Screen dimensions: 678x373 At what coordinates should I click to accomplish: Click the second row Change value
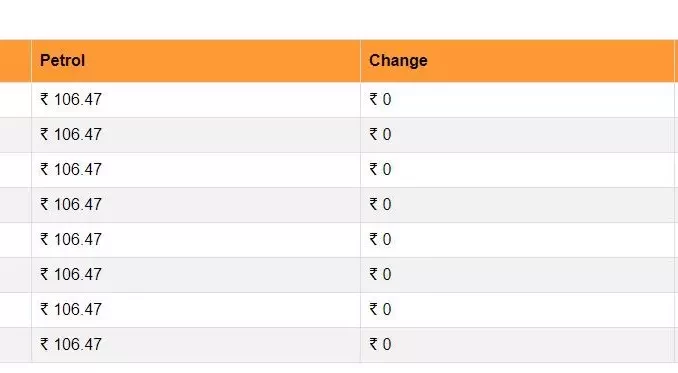381,134
